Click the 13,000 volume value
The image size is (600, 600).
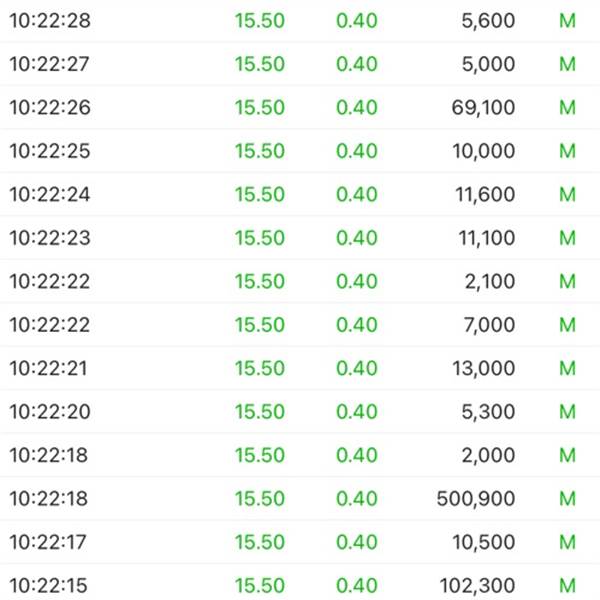484,368
